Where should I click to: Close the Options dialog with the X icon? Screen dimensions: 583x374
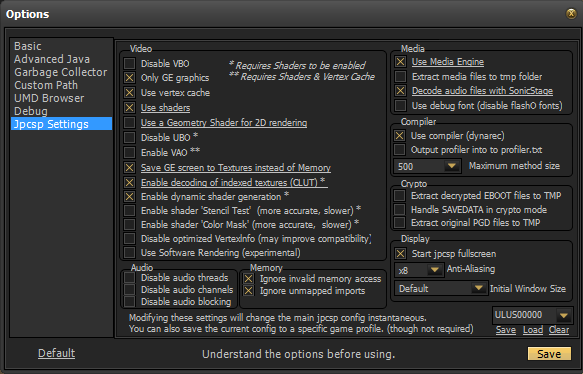point(571,14)
